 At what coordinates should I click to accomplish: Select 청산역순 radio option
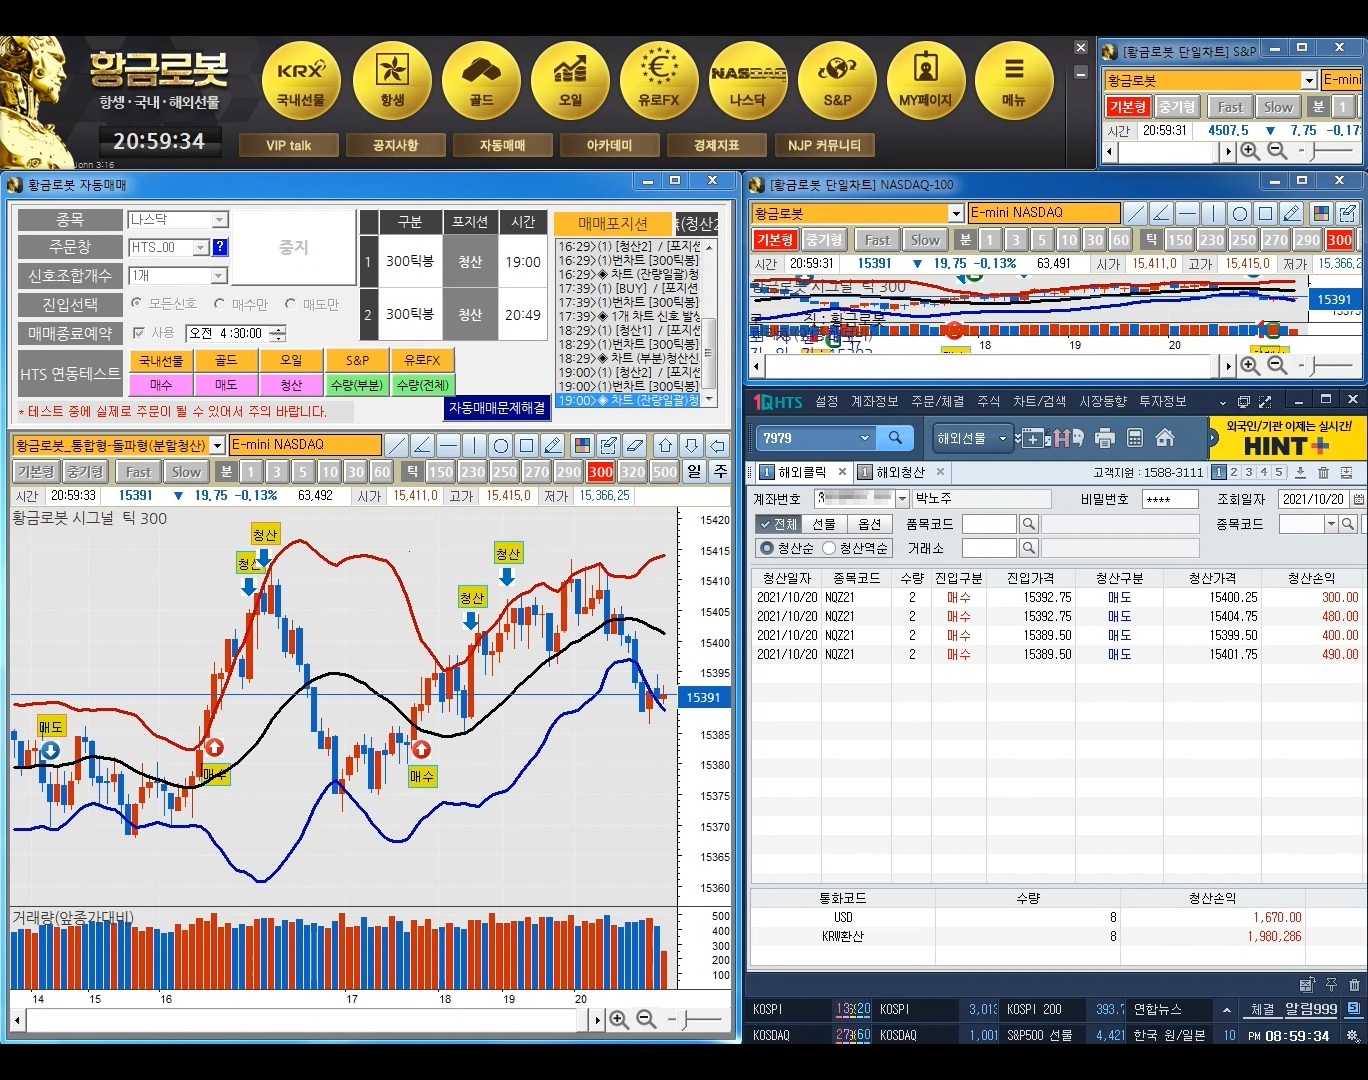tap(829, 548)
